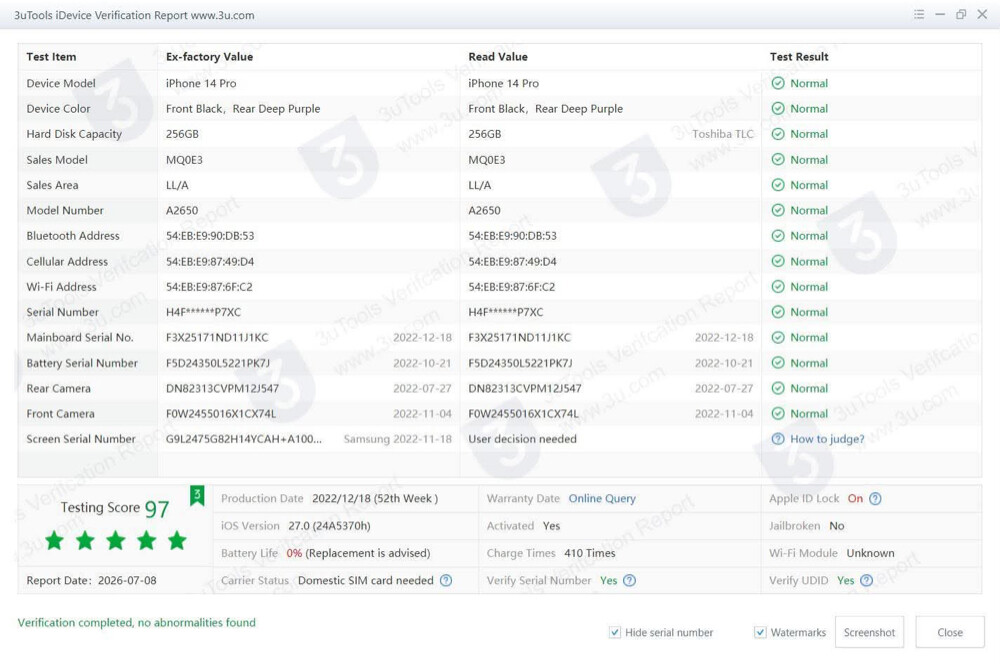Click the Screen Serial Number row label
The width and height of the screenshot is (1000, 664).
(x=81, y=439)
